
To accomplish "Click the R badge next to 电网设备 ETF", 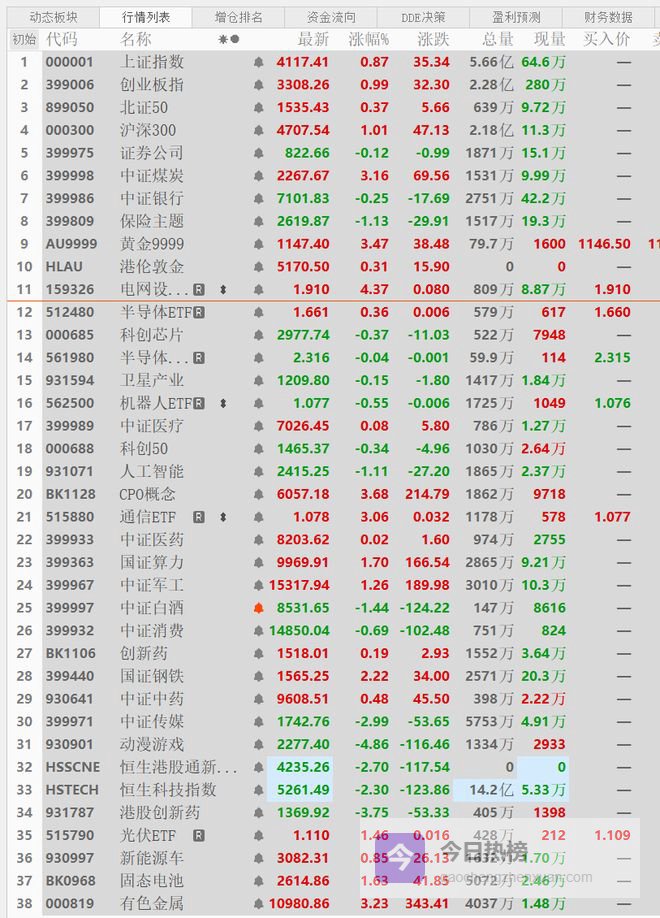I will (x=199, y=290).
